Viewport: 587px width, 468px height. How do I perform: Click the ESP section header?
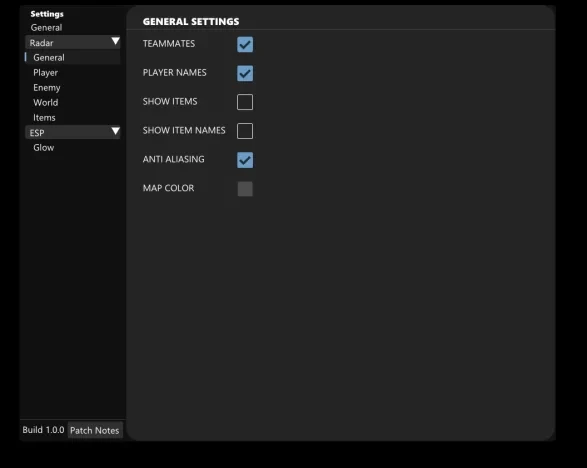pyautogui.click(x=73, y=132)
